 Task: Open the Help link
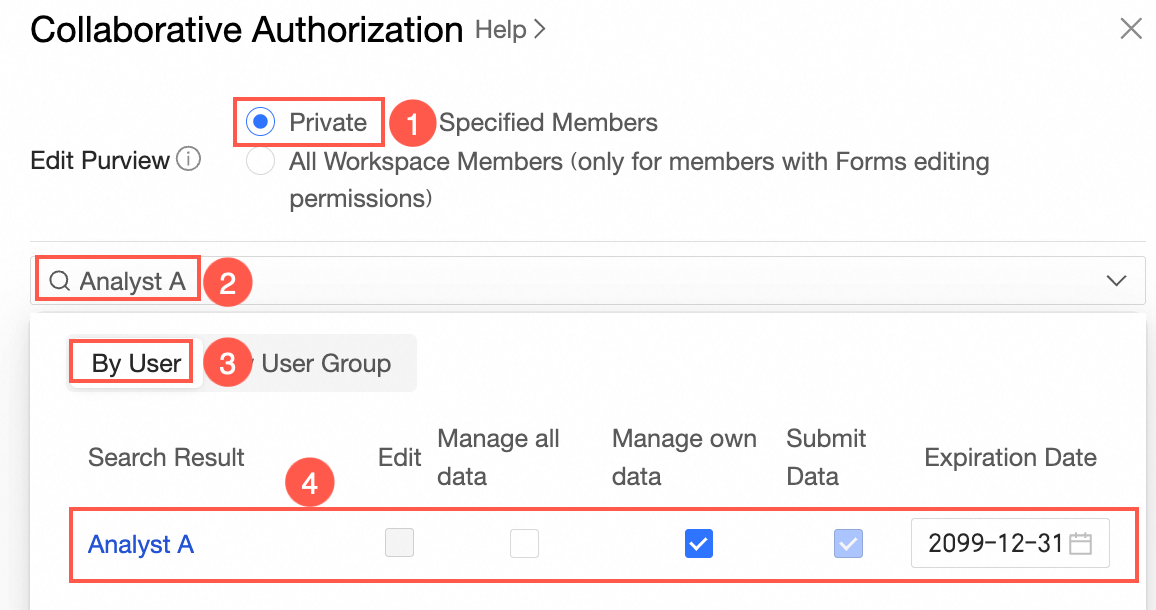[x=500, y=30]
